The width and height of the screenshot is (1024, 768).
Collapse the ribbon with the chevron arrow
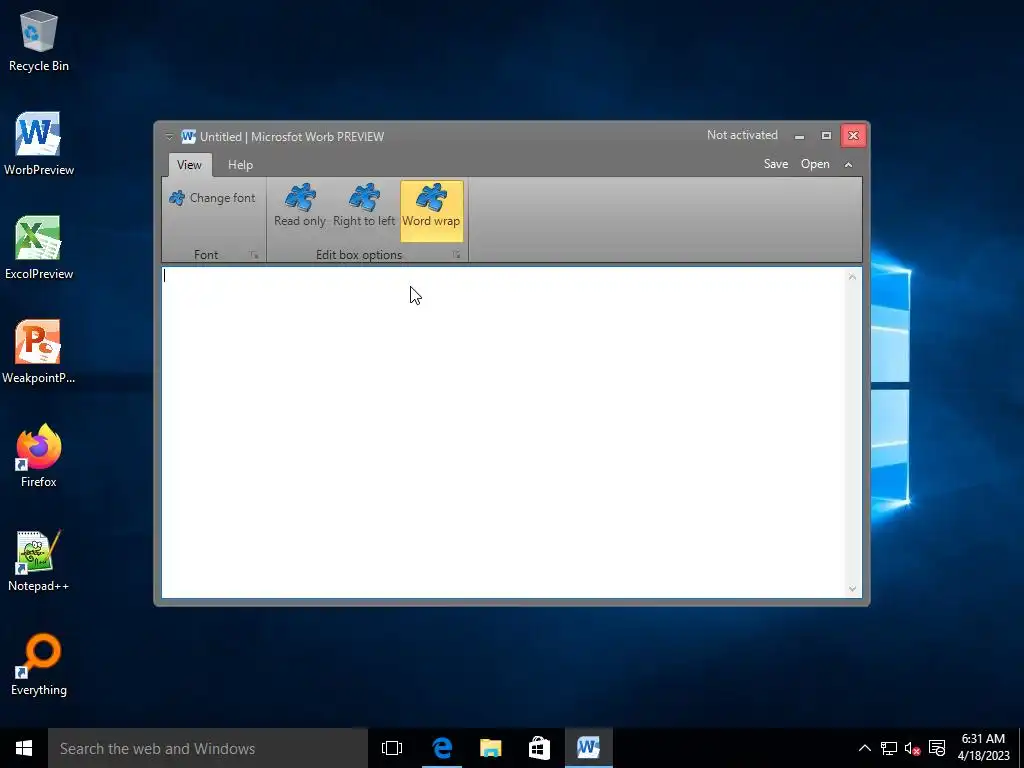pyautogui.click(x=848, y=165)
